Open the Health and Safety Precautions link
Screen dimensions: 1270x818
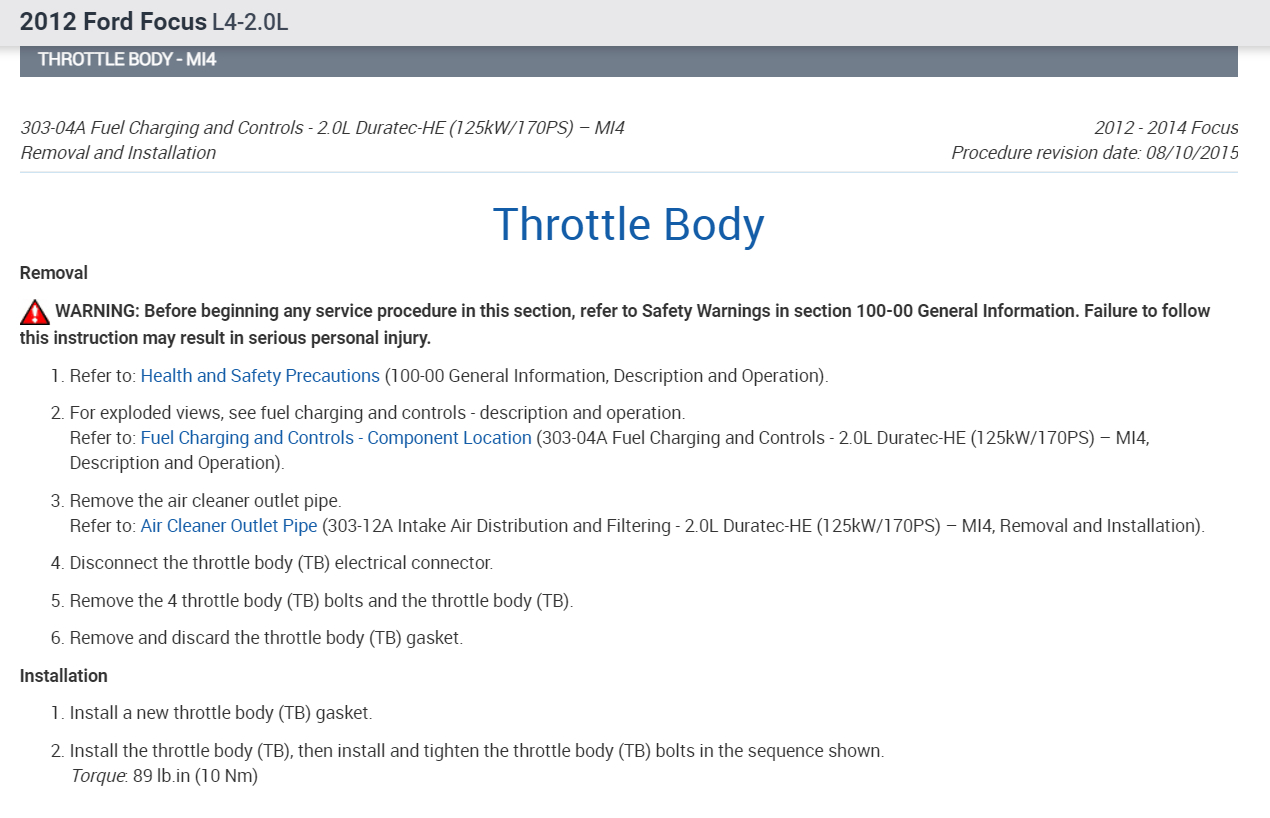click(x=260, y=376)
